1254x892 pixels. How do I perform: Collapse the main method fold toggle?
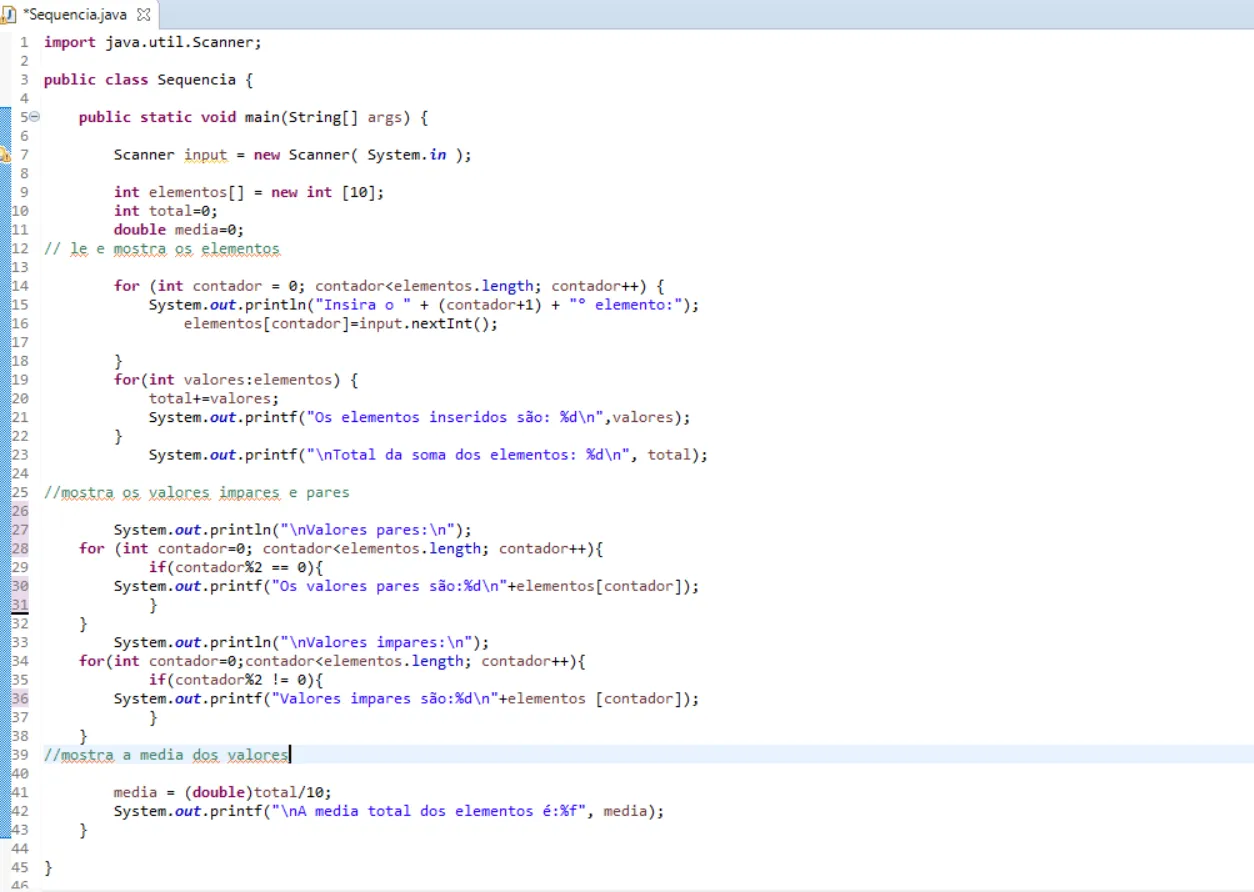coord(35,117)
